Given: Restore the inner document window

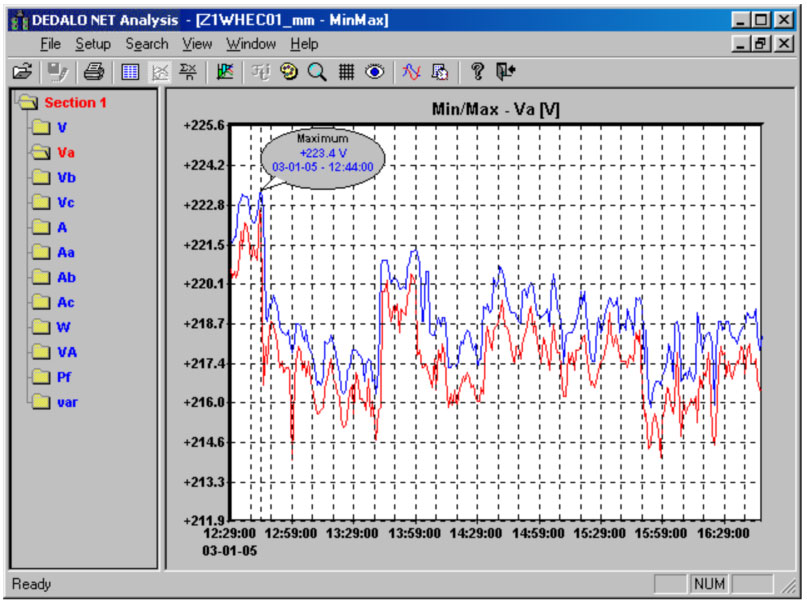Looking at the screenshot, I should click(762, 44).
